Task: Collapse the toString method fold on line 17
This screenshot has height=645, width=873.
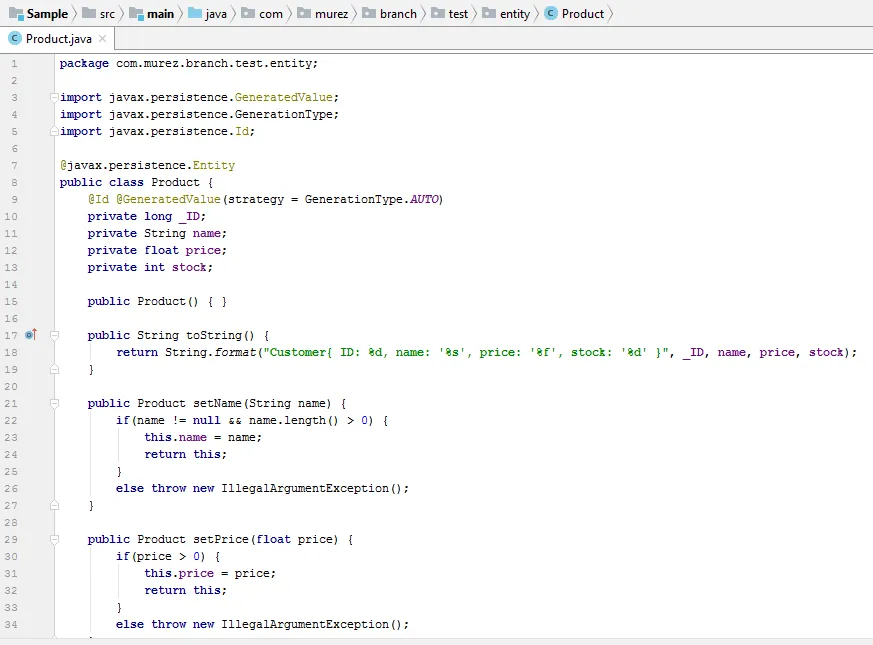Action: (55, 335)
